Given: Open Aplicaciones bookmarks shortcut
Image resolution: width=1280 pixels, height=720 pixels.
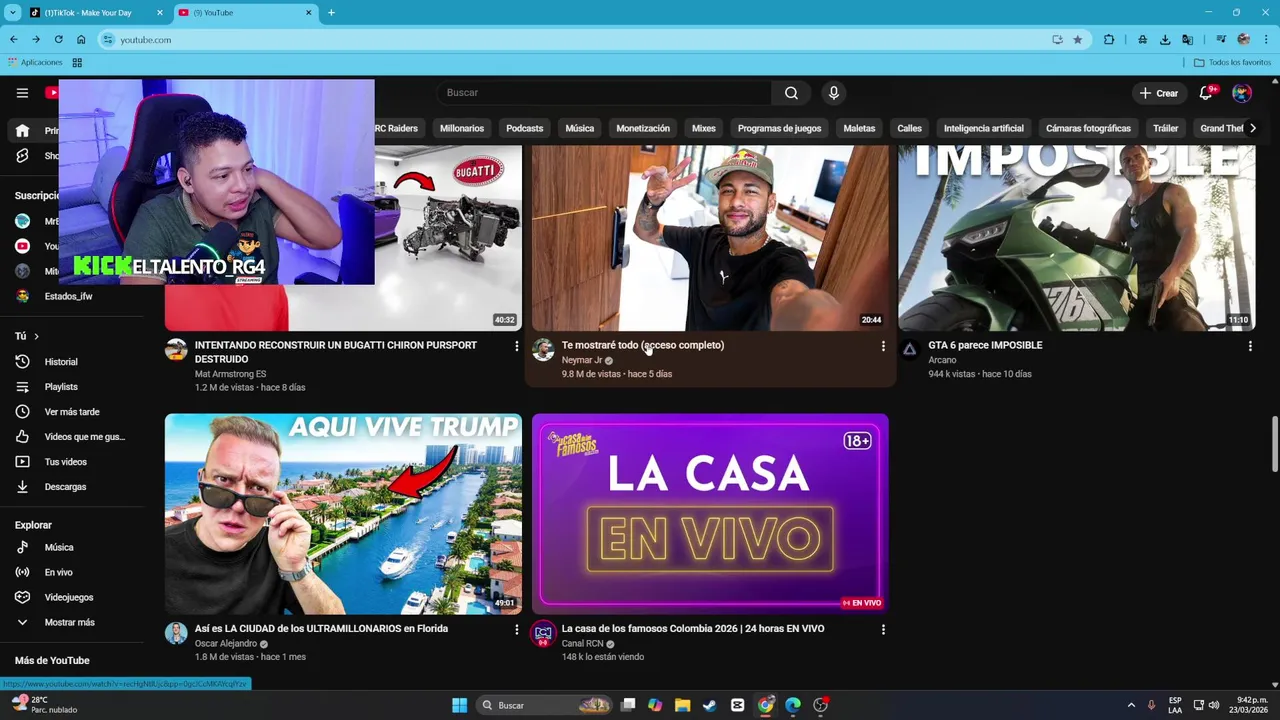Looking at the screenshot, I should 36,62.
